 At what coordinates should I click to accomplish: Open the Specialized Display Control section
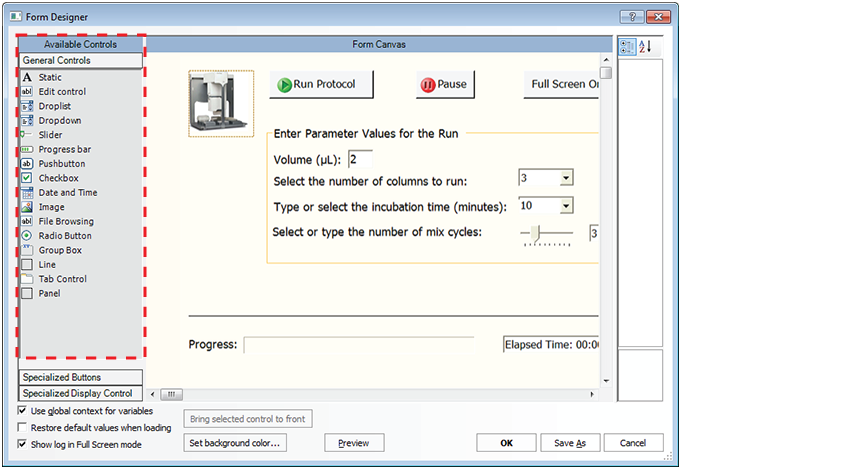pyautogui.click(x=80, y=393)
